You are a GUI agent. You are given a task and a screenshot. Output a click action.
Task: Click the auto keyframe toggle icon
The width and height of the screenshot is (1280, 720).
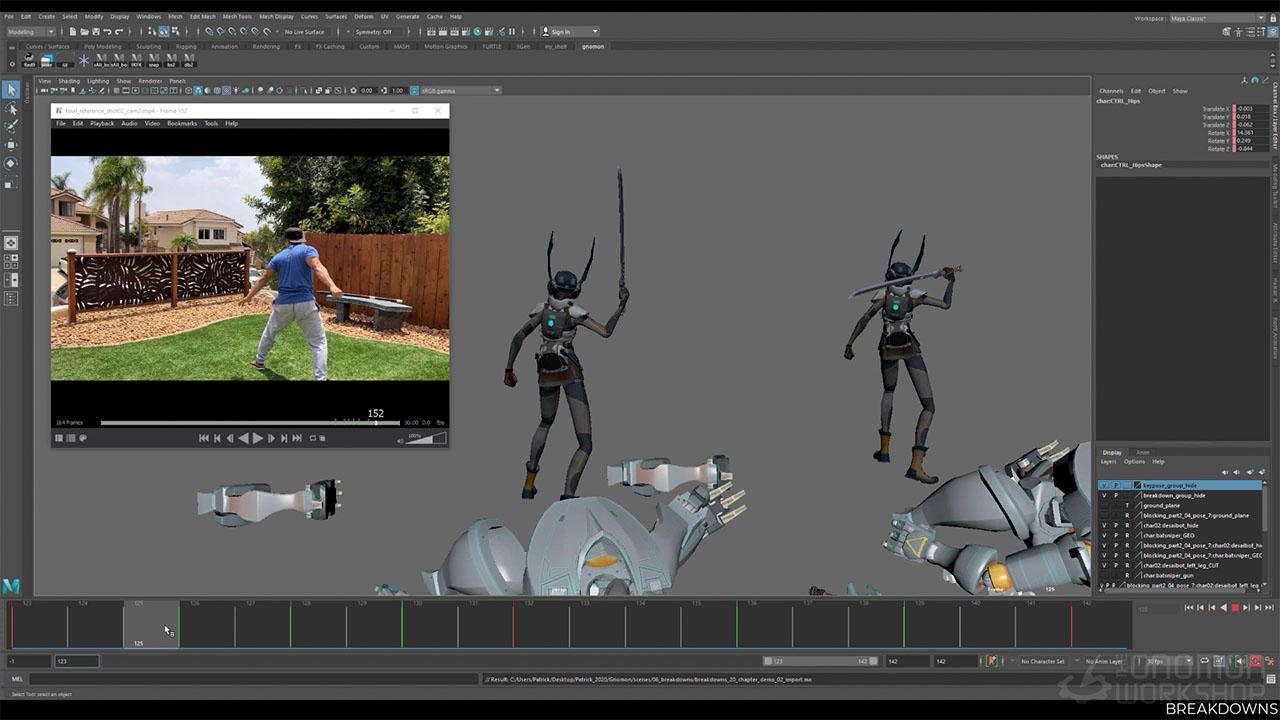coord(992,661)
